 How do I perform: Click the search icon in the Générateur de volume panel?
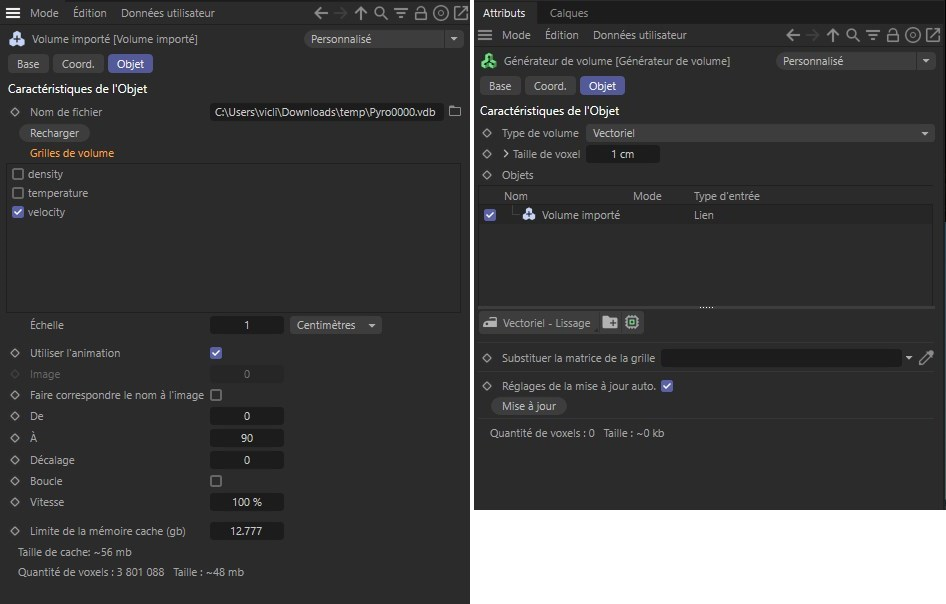(853, 35)
